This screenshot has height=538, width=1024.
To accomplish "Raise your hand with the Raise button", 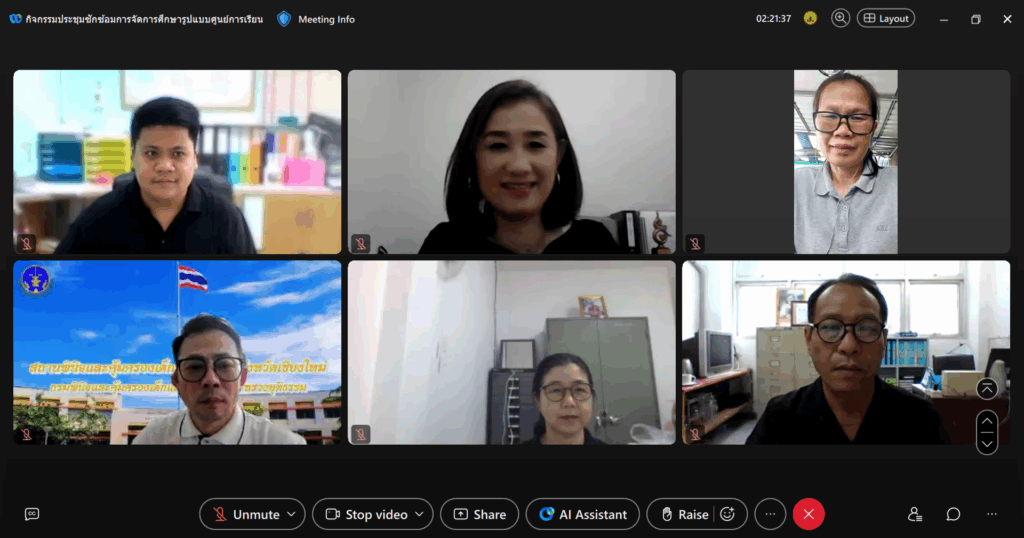I will (x=684, y=514).
